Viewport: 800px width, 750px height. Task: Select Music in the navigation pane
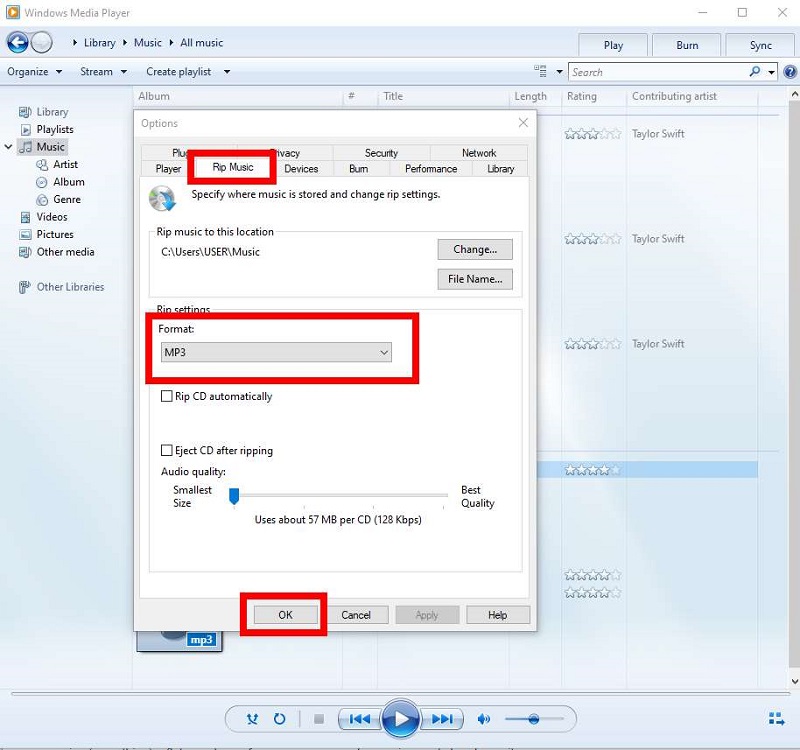coord(42,147)
